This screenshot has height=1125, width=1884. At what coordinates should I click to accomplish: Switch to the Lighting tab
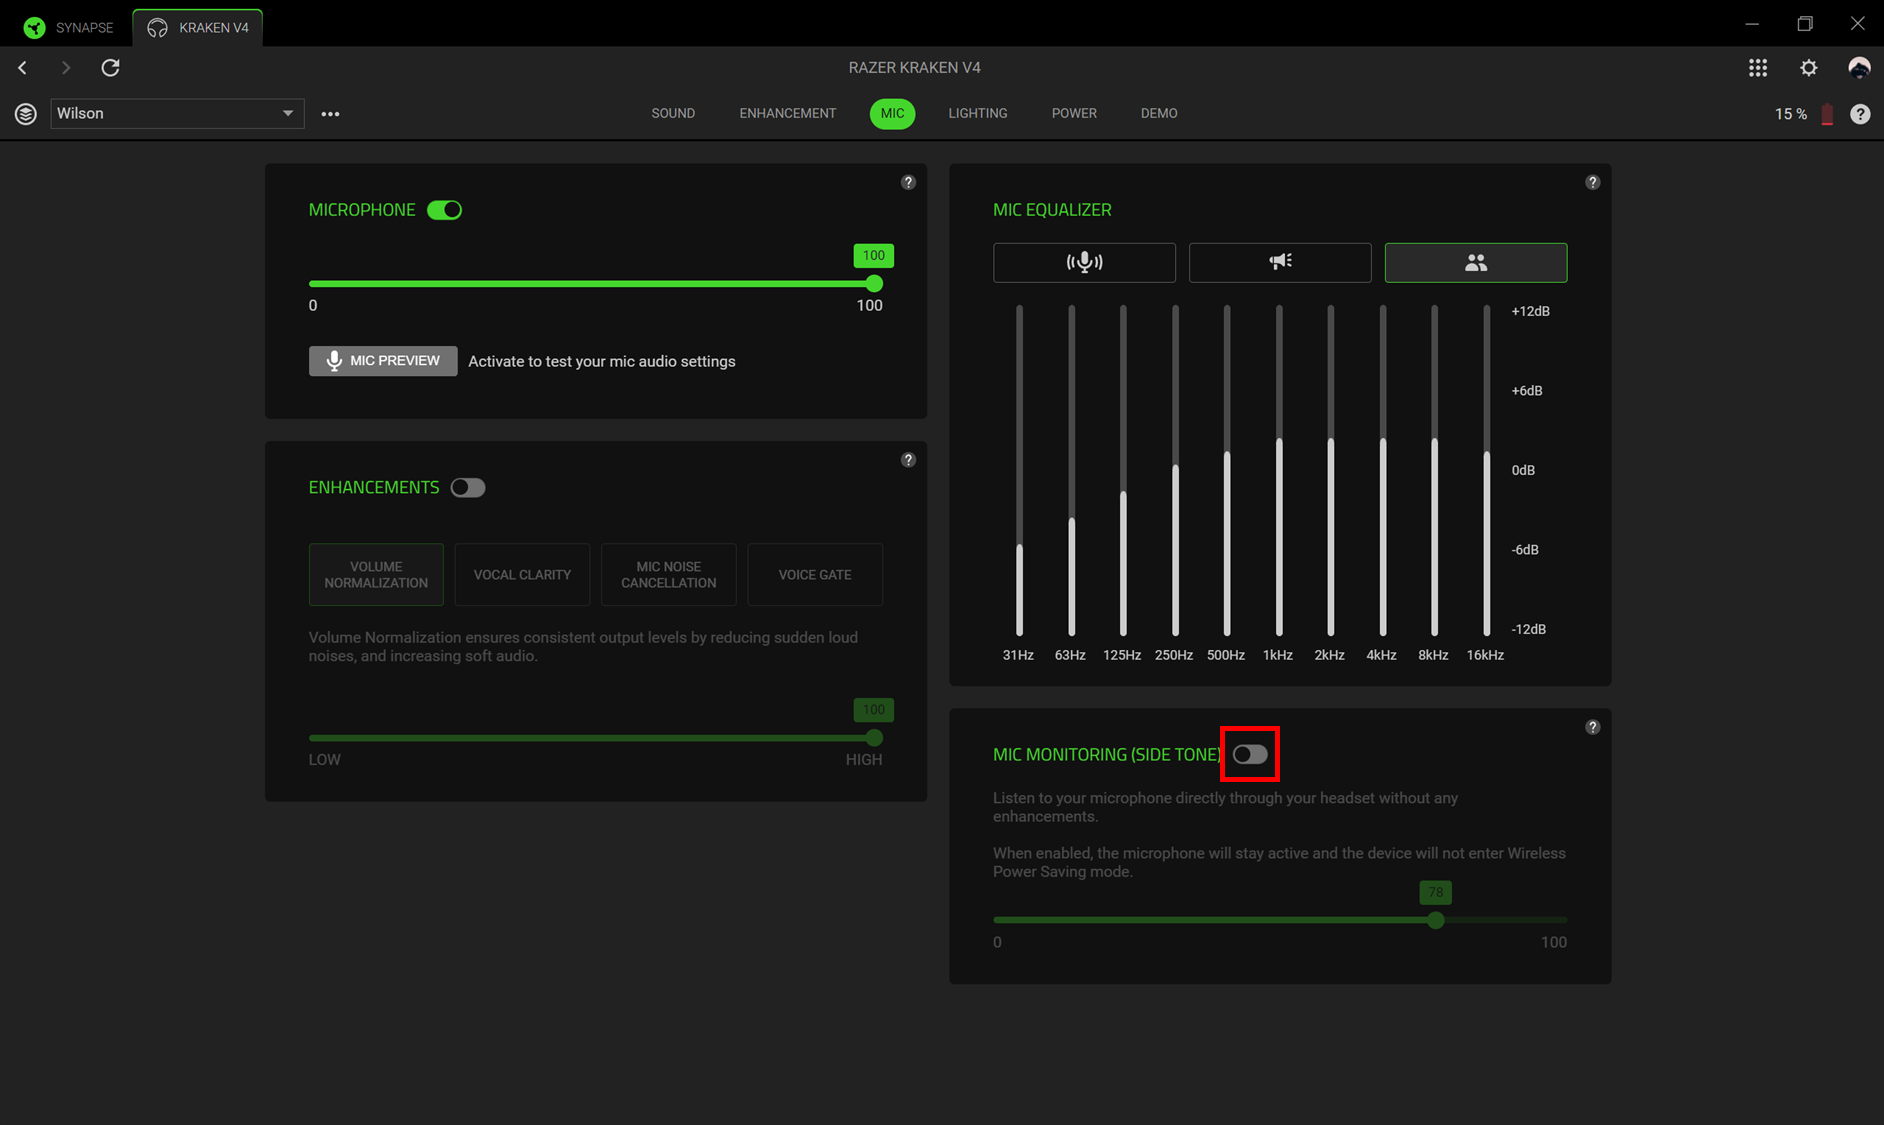coord(977,113)
